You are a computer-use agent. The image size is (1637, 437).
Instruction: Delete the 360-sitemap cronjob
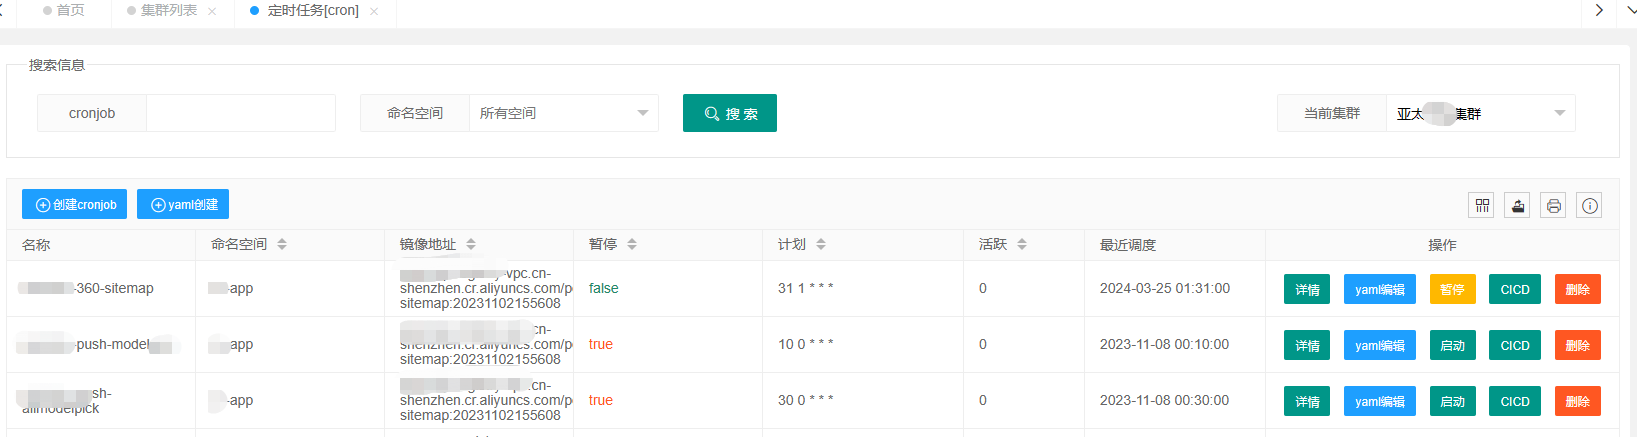[x=1578, y=289]
